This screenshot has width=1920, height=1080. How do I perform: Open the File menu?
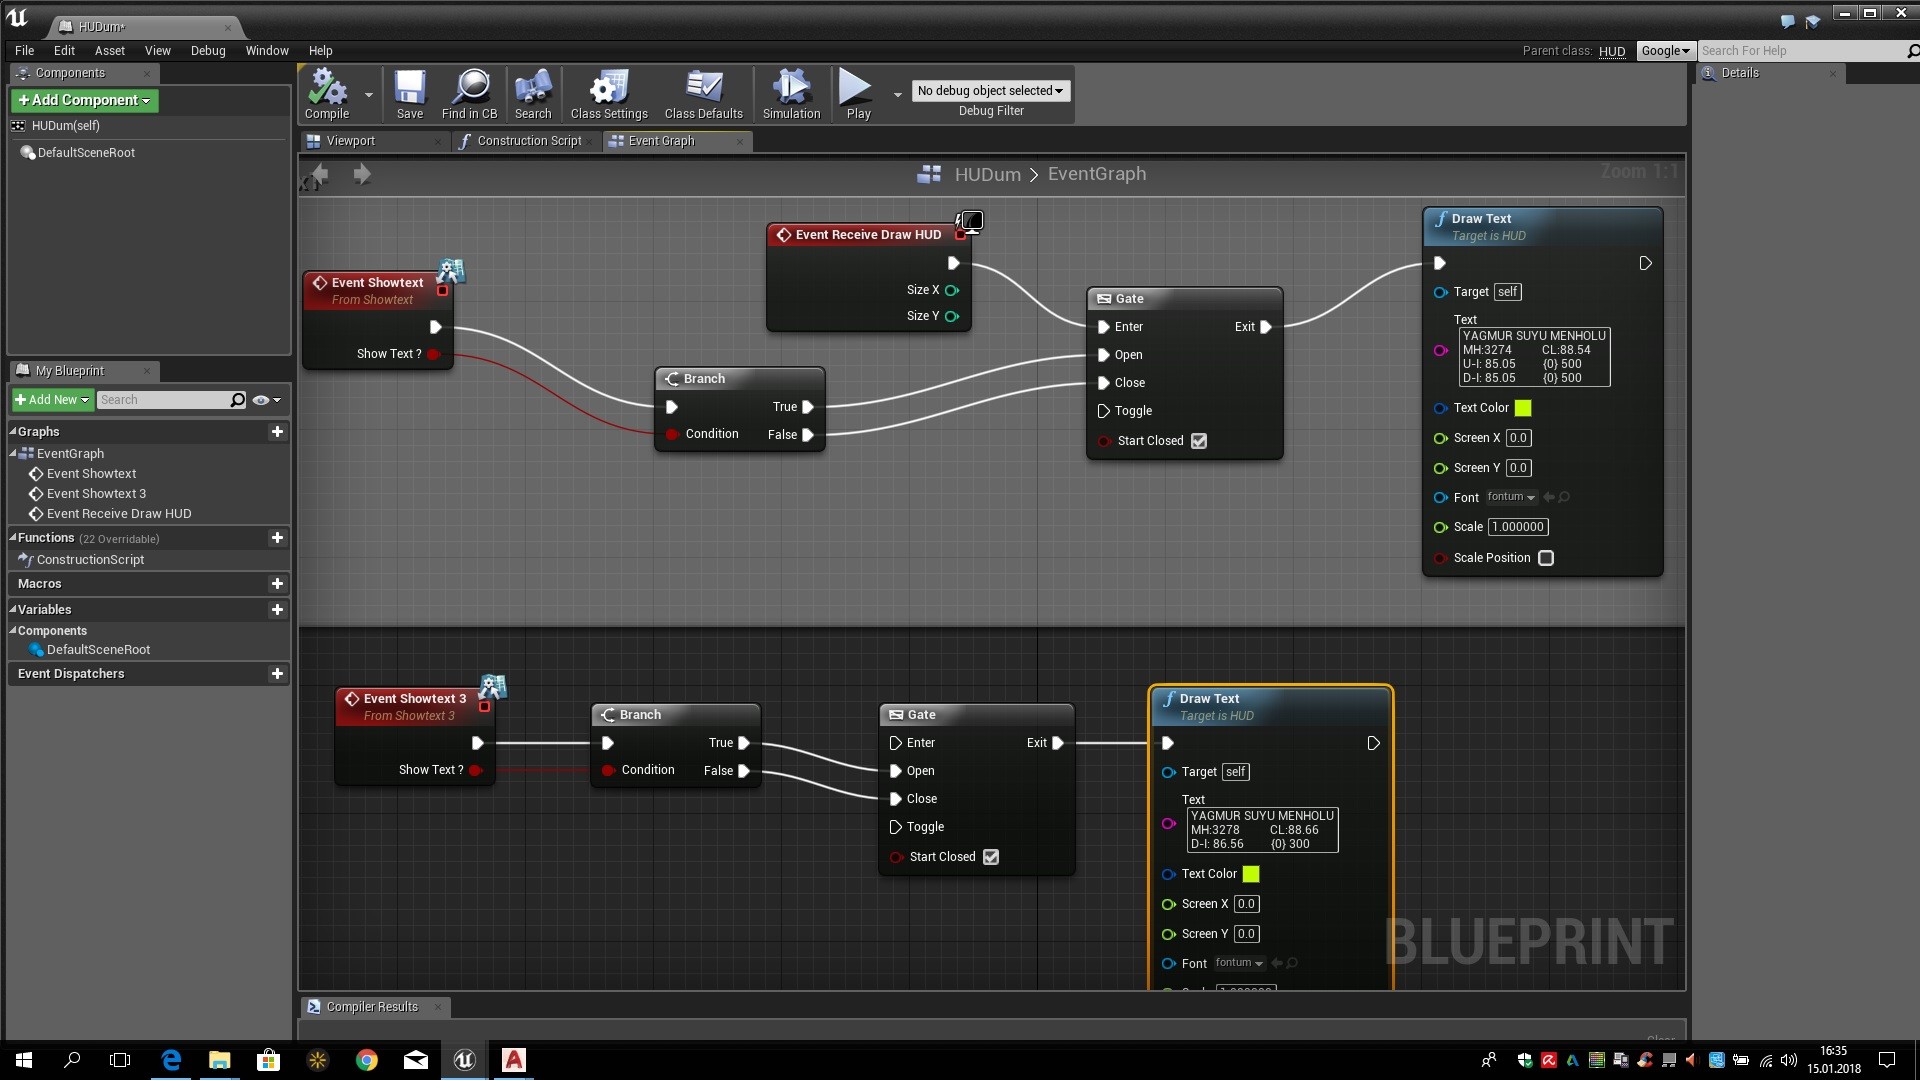coord(25,51)
